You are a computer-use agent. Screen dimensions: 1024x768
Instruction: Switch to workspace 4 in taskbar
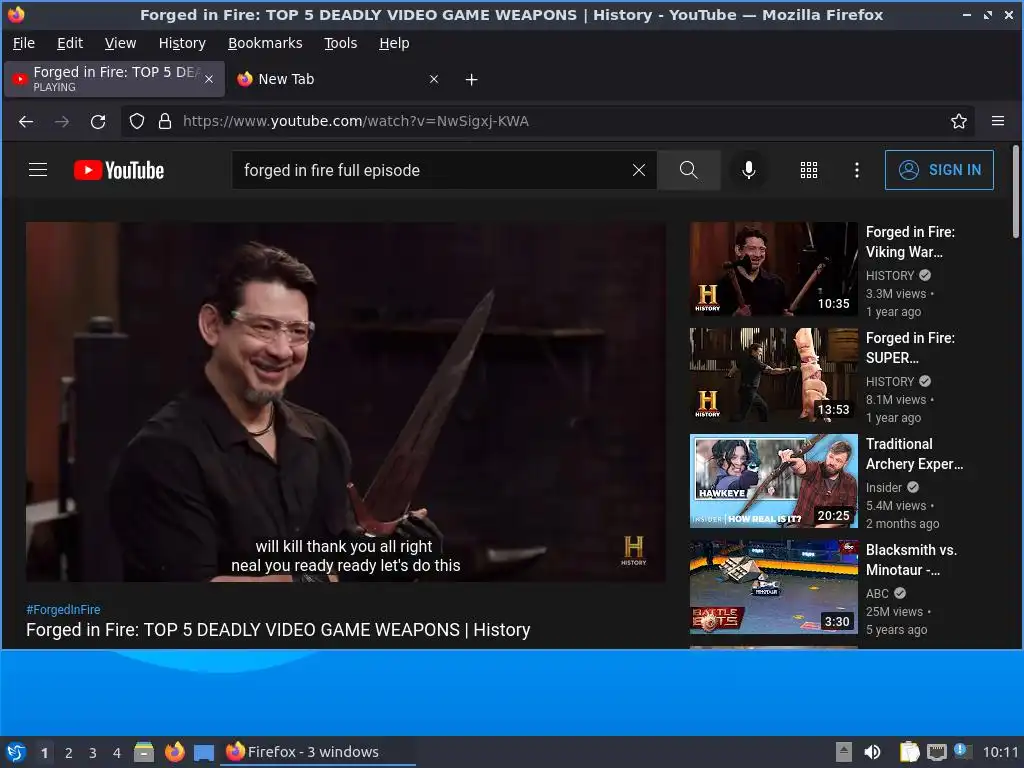[117, 753]
